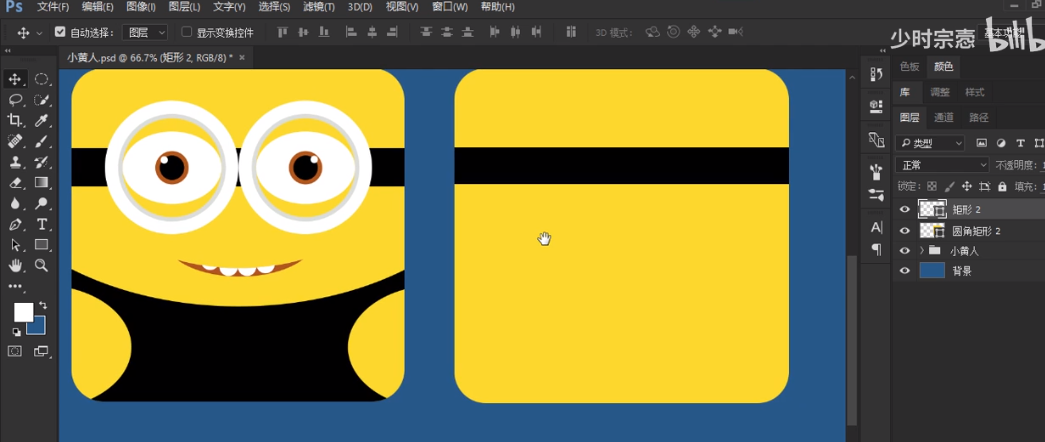The image size is (1045, 442).
Task: Toggle lock image pixels brush icon
Action: 950,187
